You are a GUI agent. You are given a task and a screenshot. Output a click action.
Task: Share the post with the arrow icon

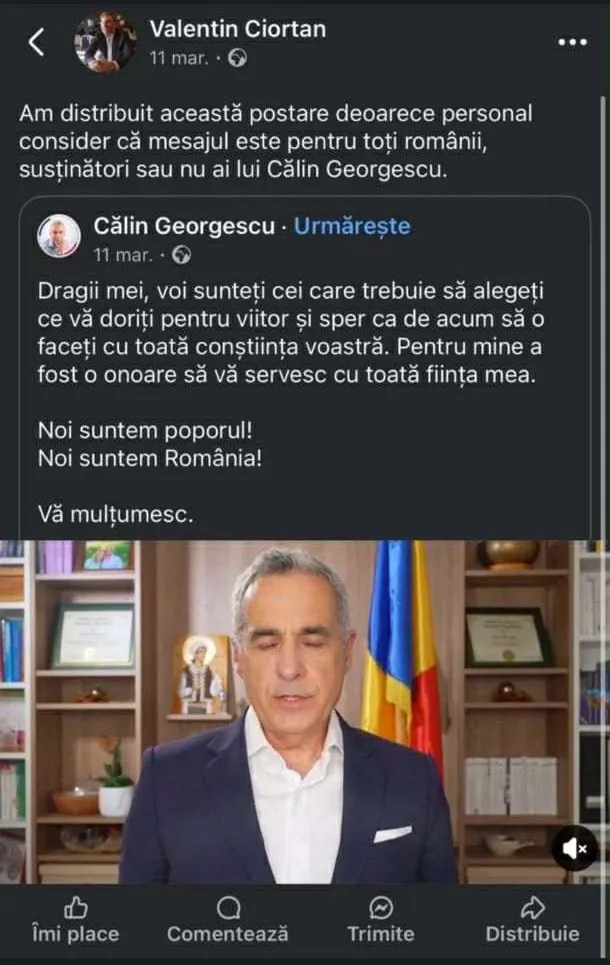click(x=533, y=907)
